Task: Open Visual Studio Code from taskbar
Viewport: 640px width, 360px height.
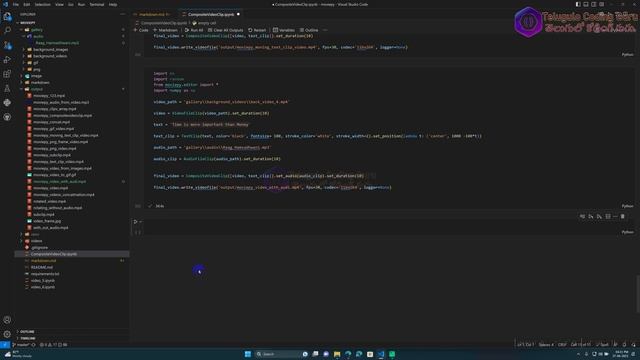Action: pyautogui.click(x=381, y=354)
